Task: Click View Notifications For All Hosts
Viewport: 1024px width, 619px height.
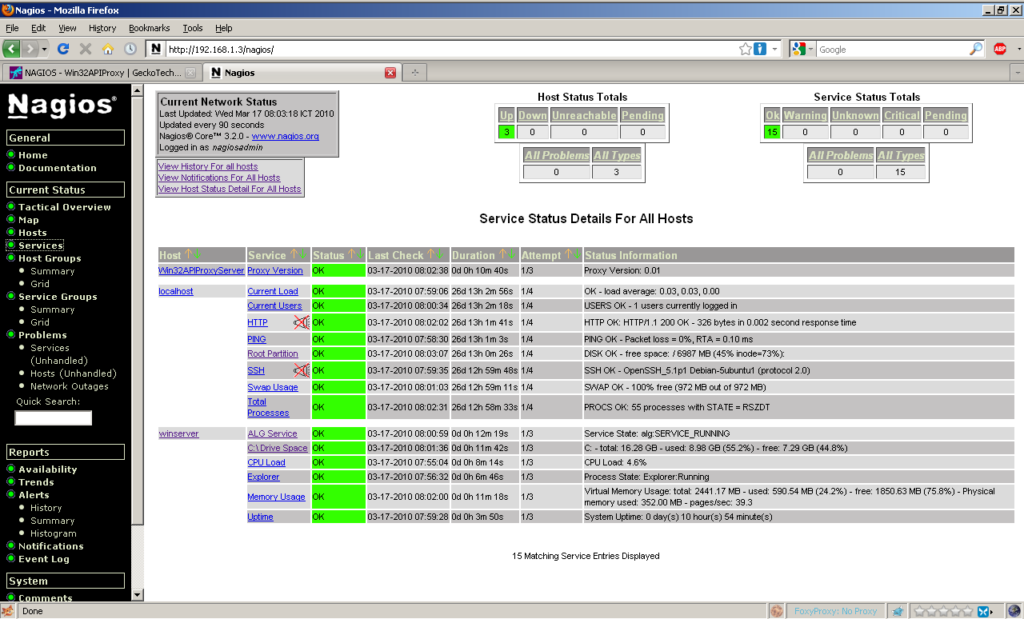Action: click(x=219, y=178)
